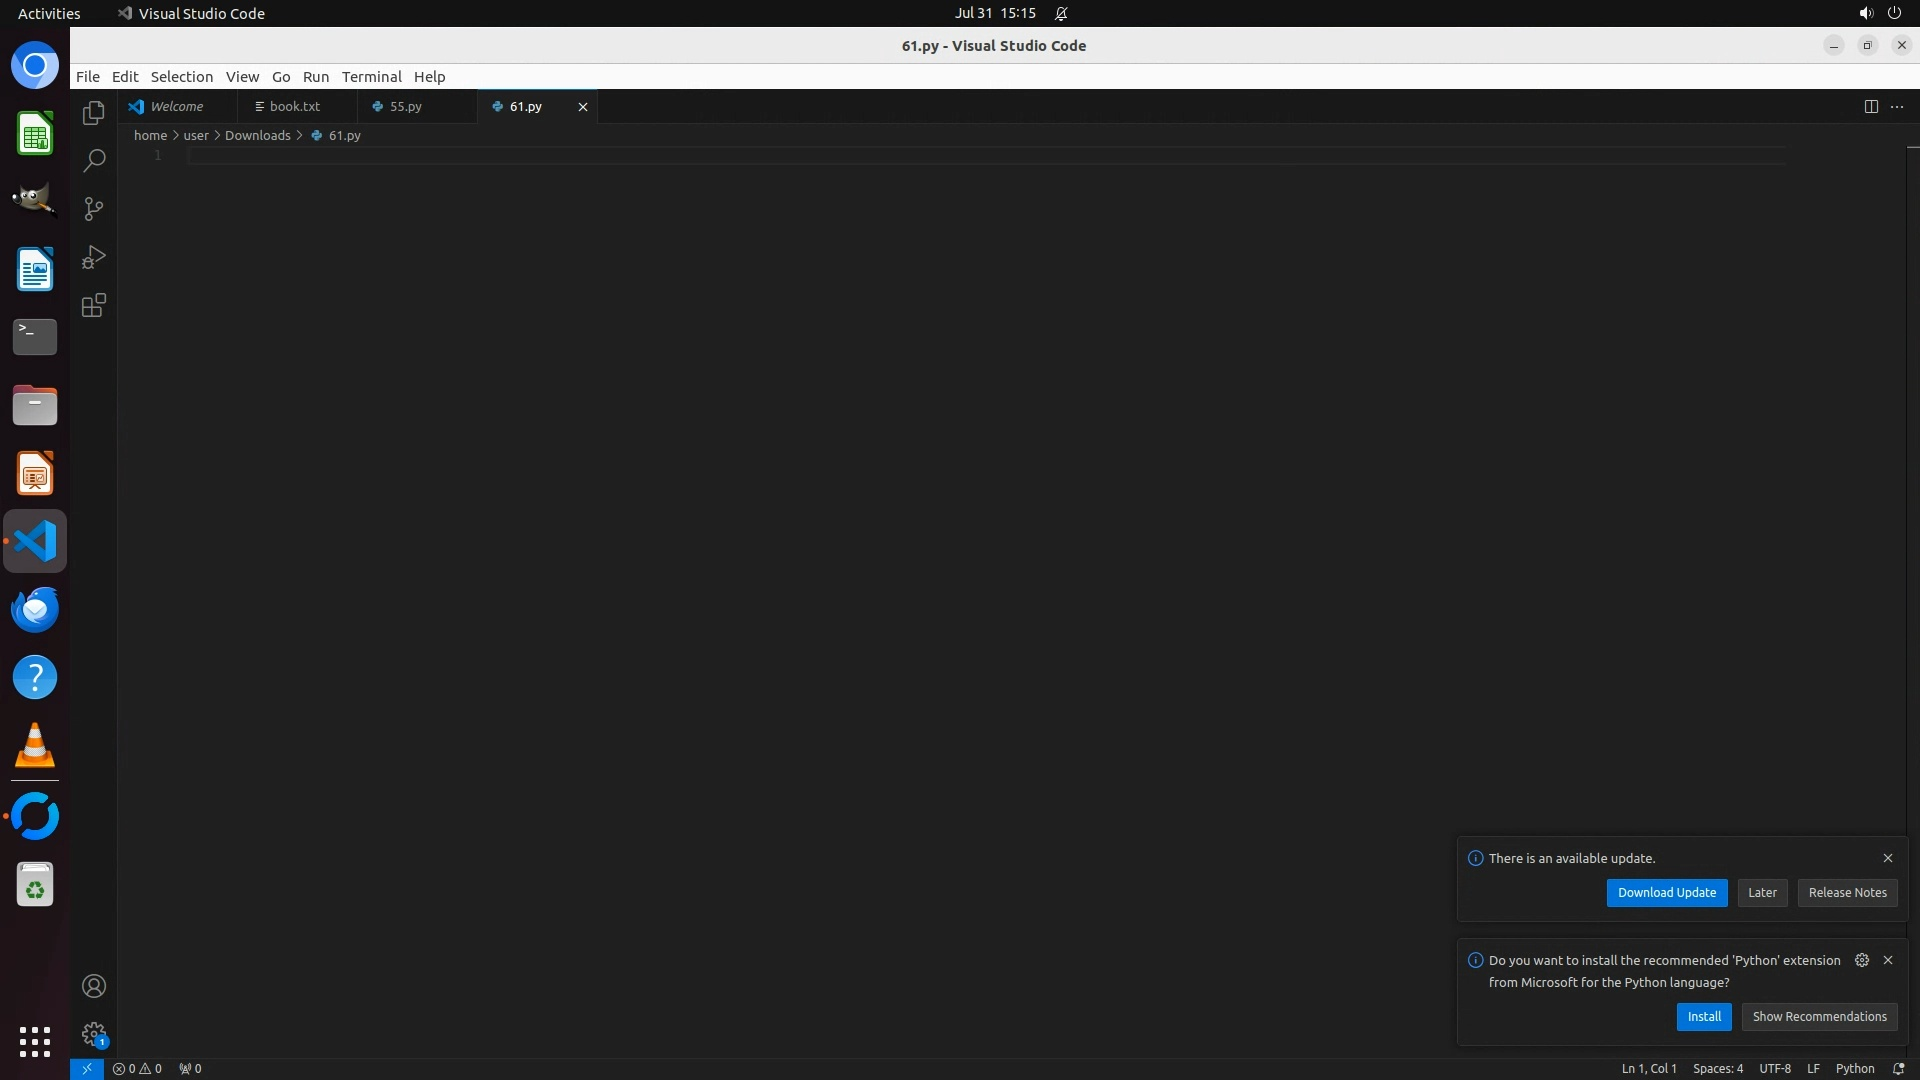Screen dimensions: 1920x1080
Task: Toggle the notifications bell in status bar
Action: (1898, 1068)
